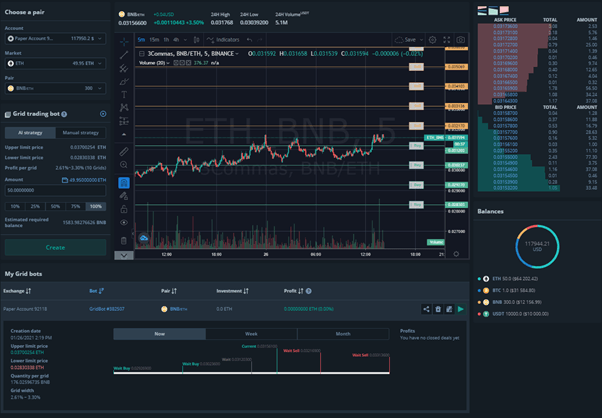This screenshot has width=602, height=418.
Task: Select the 5m timeframe
Action: 141,40
